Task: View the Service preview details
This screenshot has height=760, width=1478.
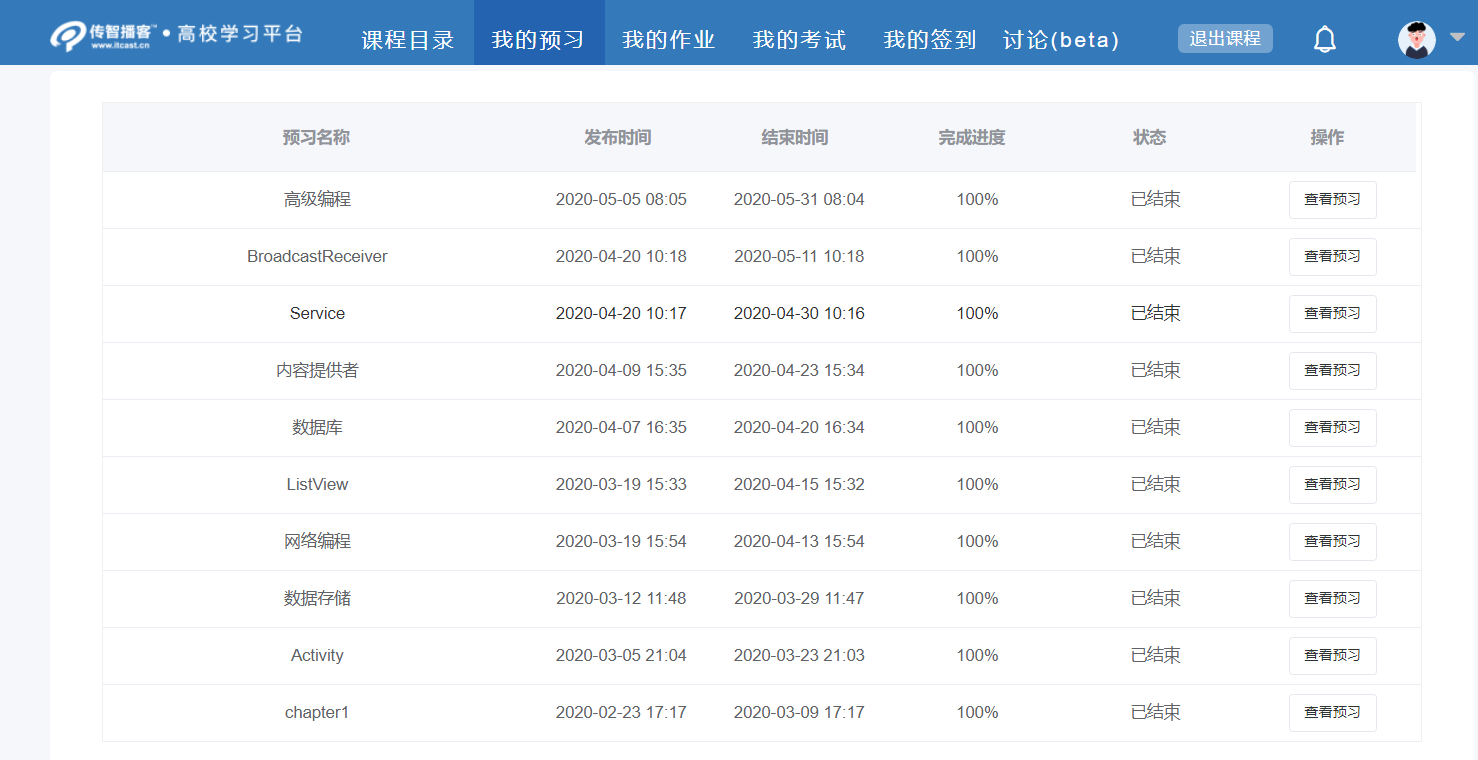Action: coord(1332,313)
